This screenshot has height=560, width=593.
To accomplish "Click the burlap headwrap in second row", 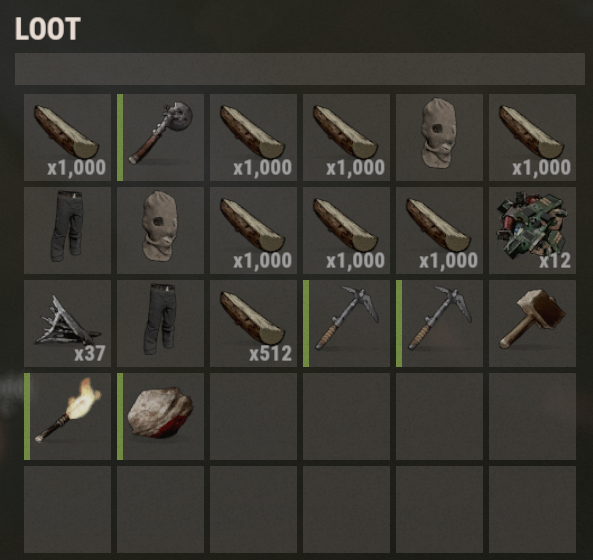I will coord(160,230).
